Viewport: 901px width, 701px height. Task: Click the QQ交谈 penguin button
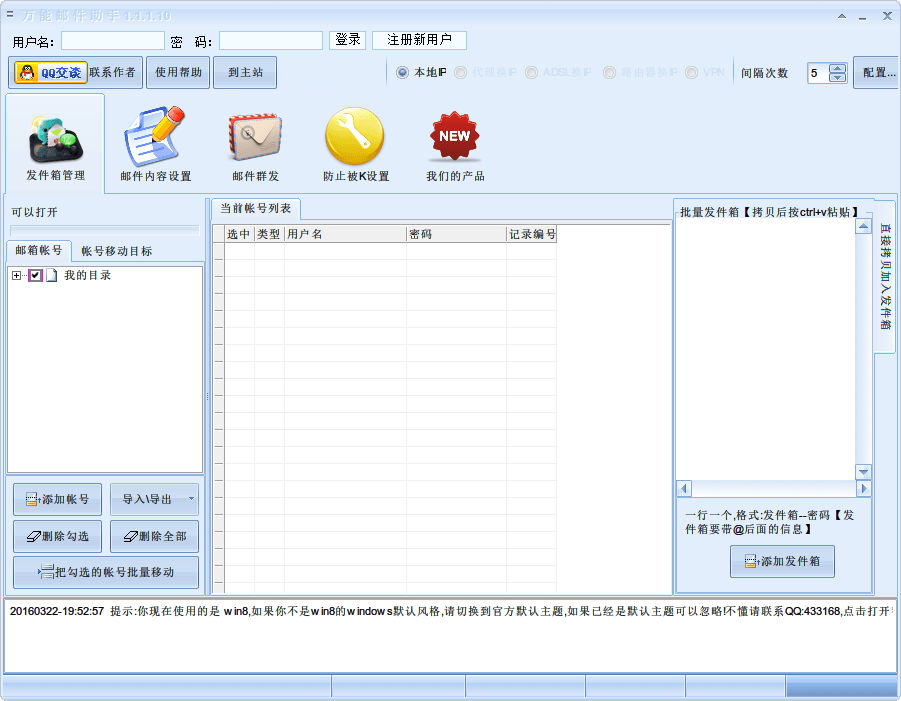coord(50,73)
